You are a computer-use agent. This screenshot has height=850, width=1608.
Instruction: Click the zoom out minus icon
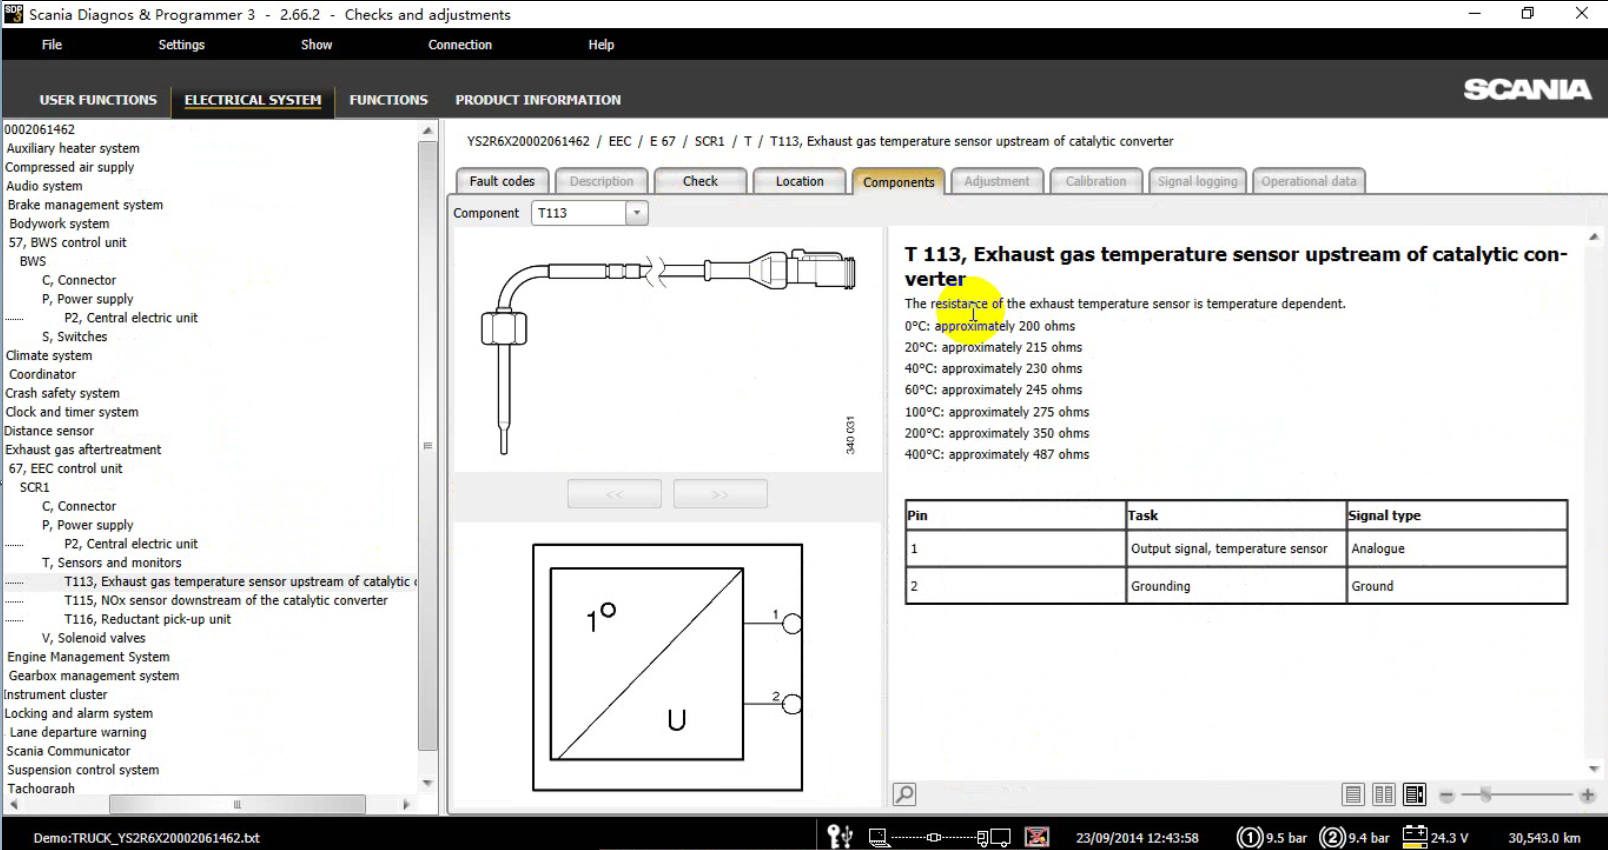[1446, 796]
